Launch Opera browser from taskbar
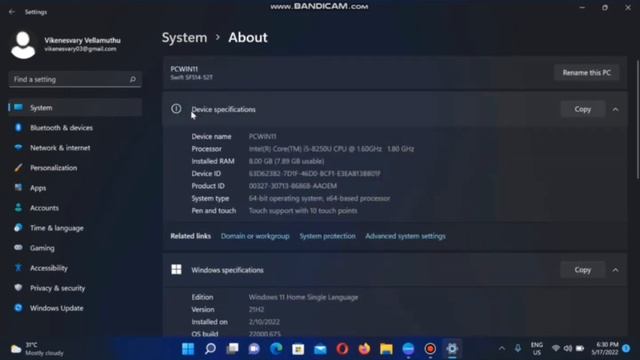This screenshot has height=360, width=640. pyautogui.click(x=342, y=349)
